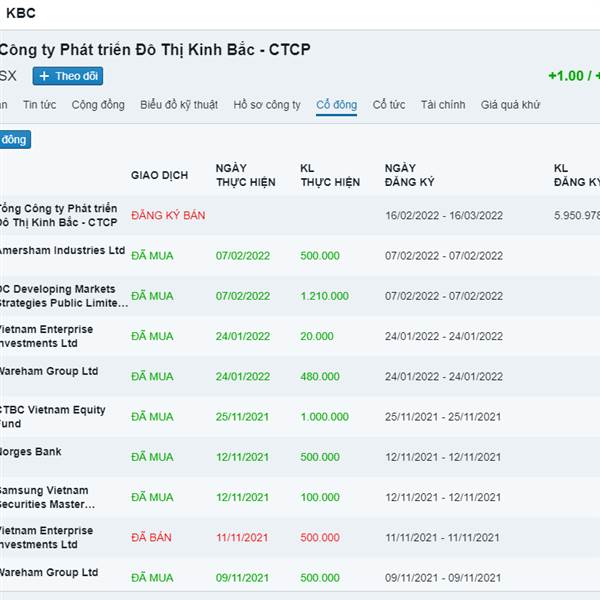
Task: Click the red 11/11/2021 execution date
Action: click(x=242, y=537)
